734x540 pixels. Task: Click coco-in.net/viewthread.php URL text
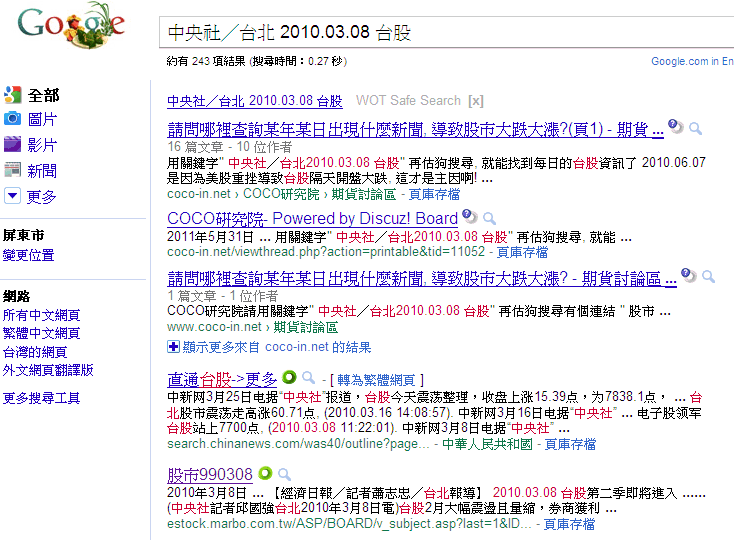tap(326, 252)
